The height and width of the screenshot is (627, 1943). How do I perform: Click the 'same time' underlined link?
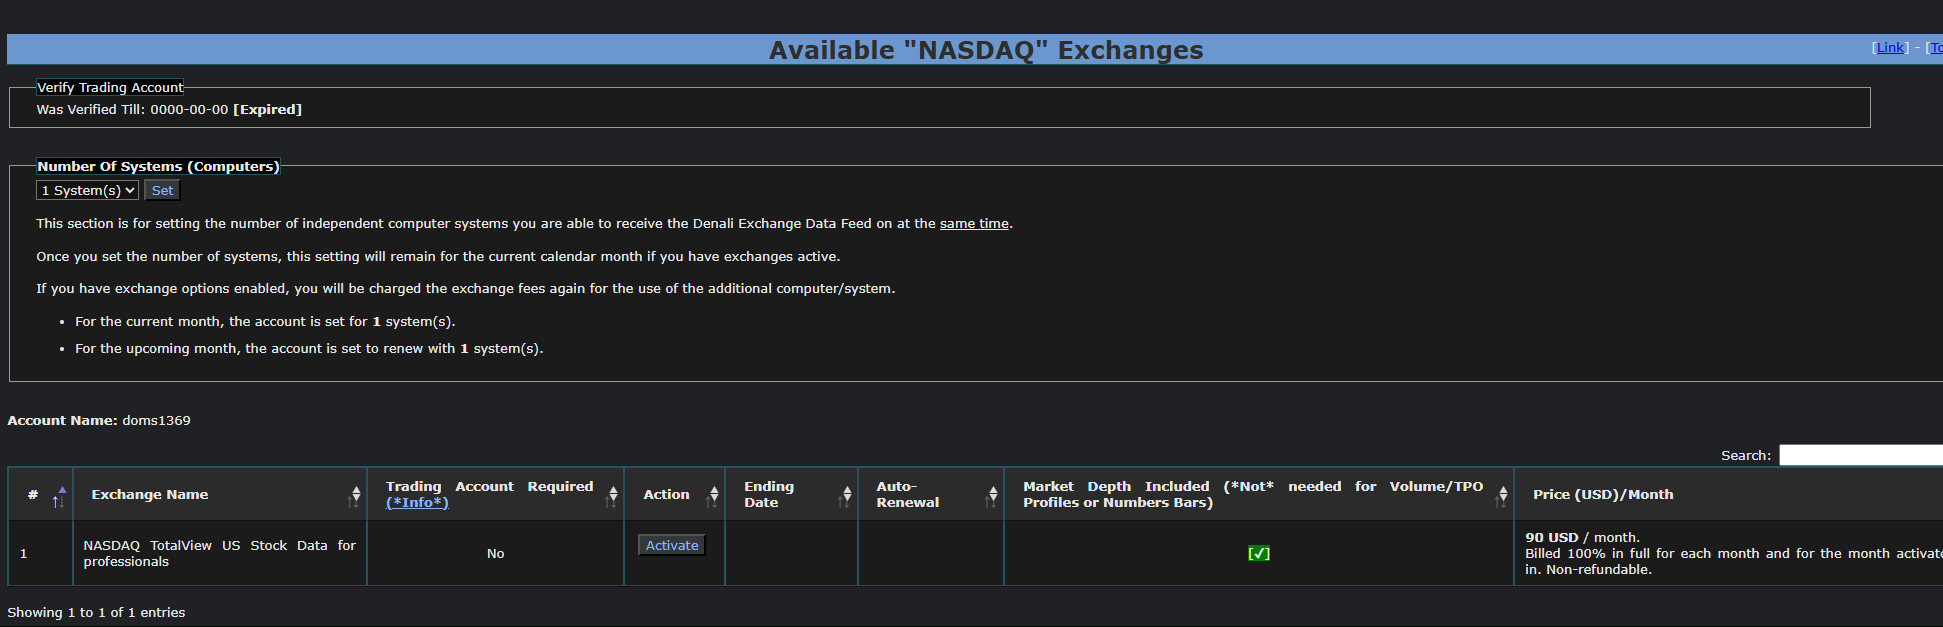click(x=974, y=223)
